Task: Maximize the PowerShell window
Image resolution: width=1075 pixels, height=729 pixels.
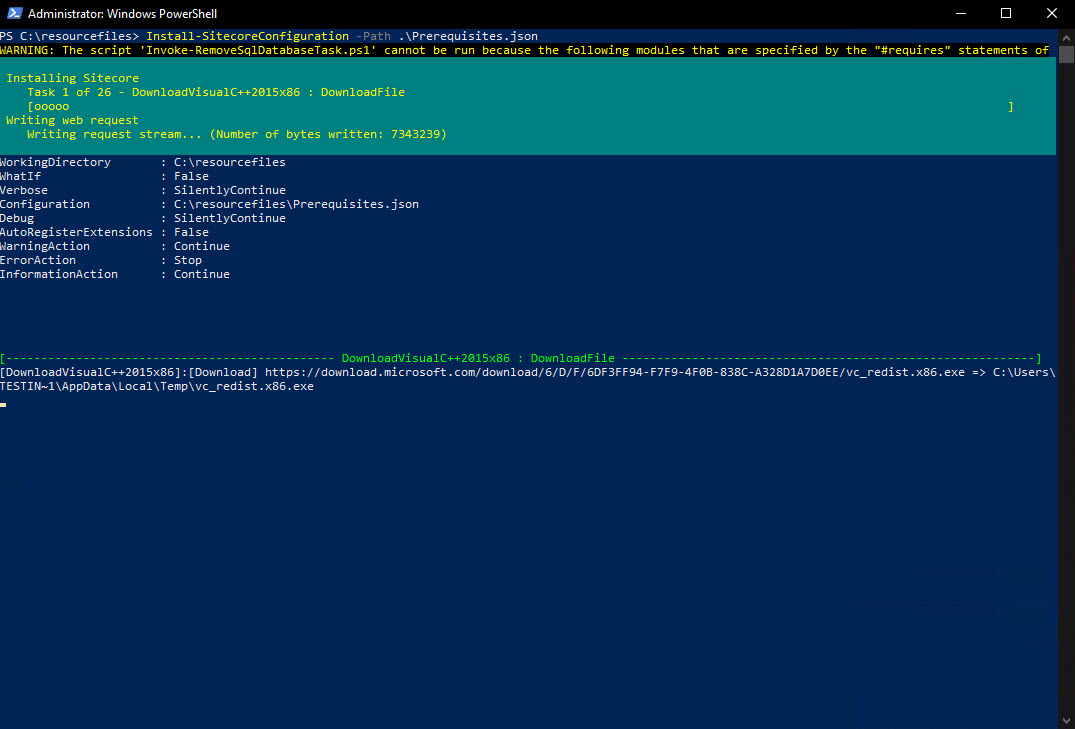Action: tap(1006, 13)
